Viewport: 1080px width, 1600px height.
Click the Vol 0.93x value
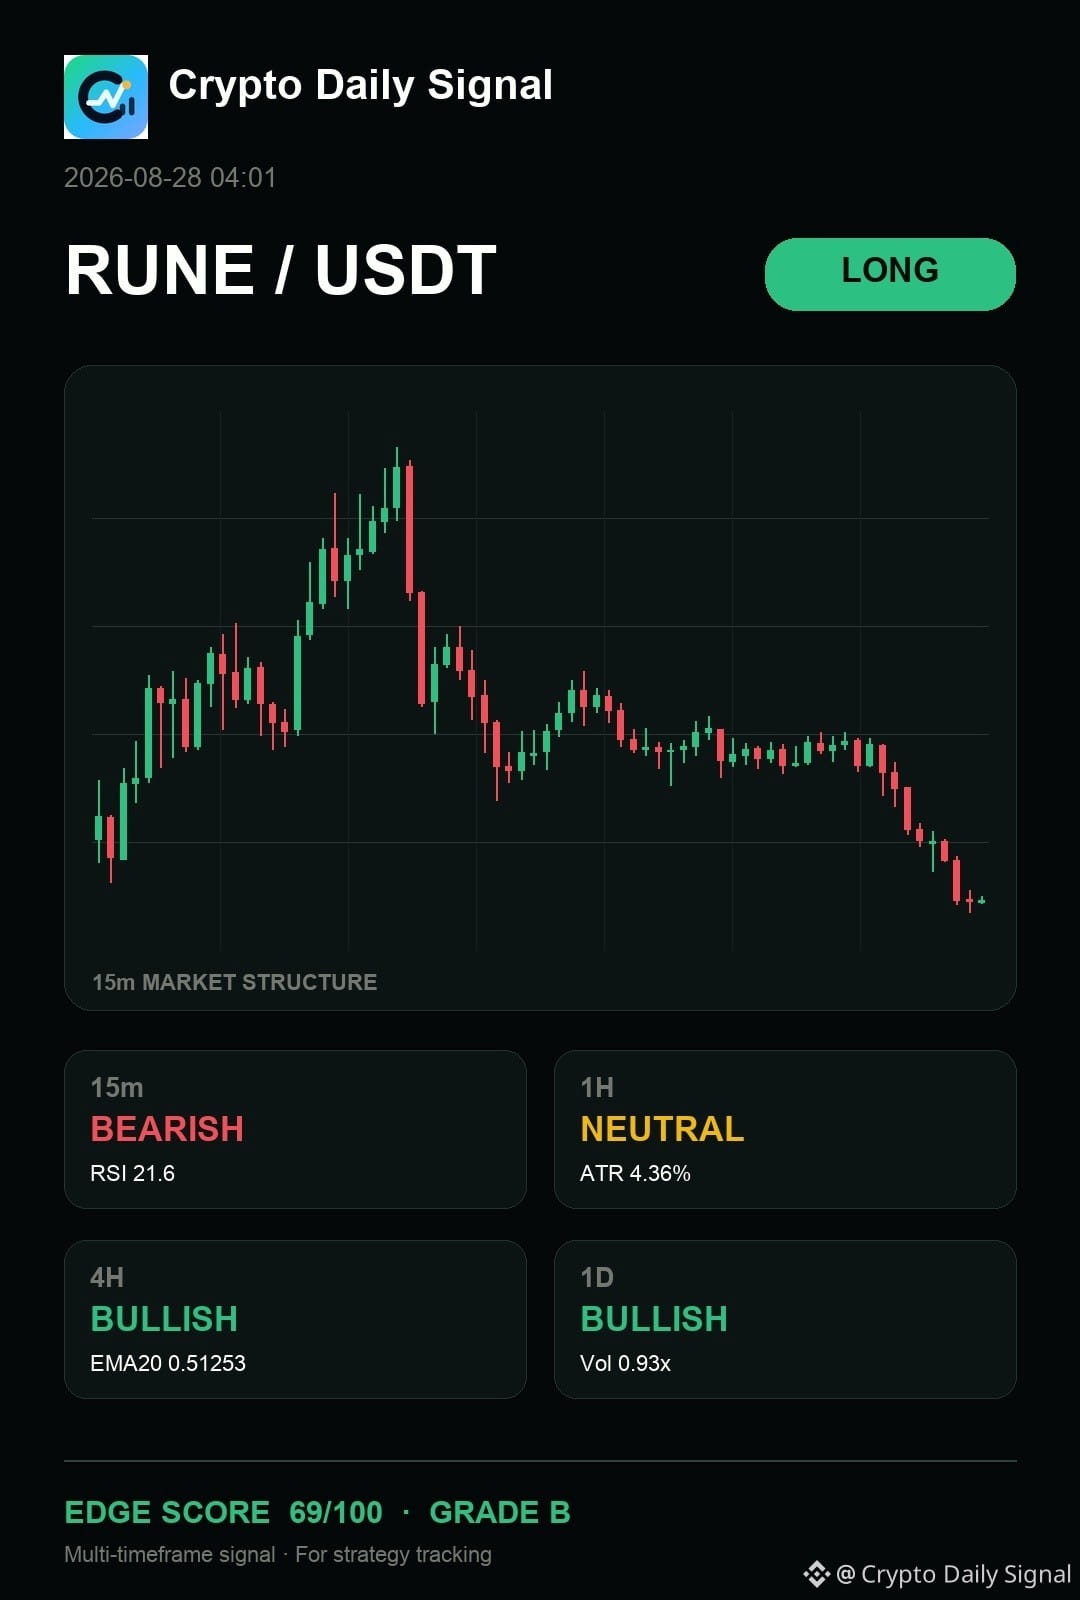[x=625, y=1363]
